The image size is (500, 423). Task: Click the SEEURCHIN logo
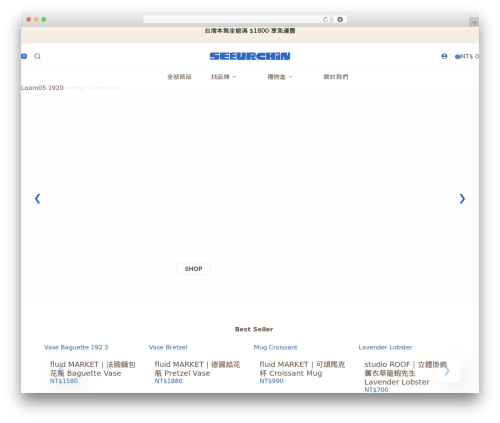click(250, 56)
